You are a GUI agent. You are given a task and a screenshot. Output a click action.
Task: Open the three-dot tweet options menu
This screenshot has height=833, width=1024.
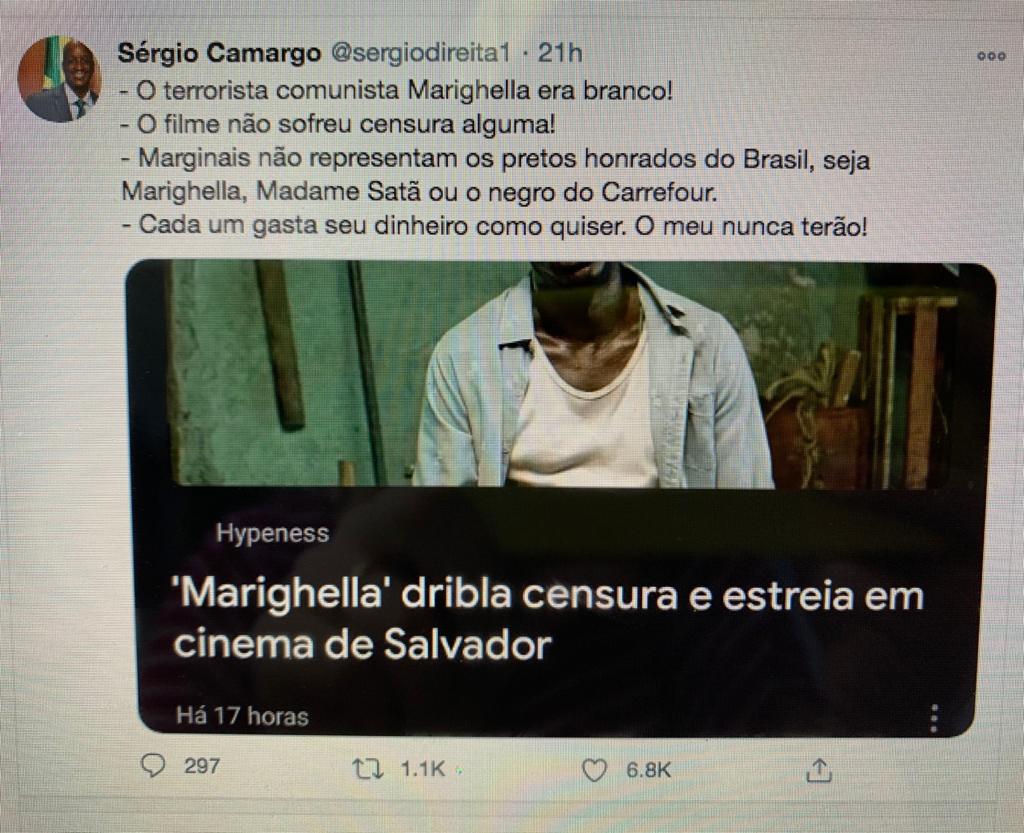(x=991, y=56)
